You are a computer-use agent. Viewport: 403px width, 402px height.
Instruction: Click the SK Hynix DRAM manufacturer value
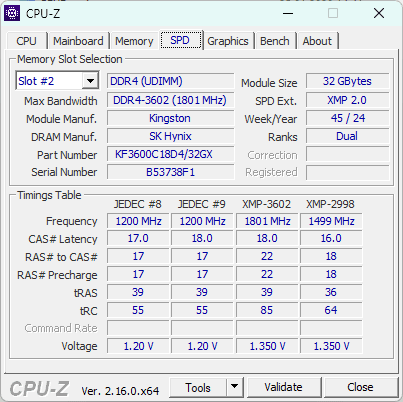pyautogui.click(x=170, y=136)
